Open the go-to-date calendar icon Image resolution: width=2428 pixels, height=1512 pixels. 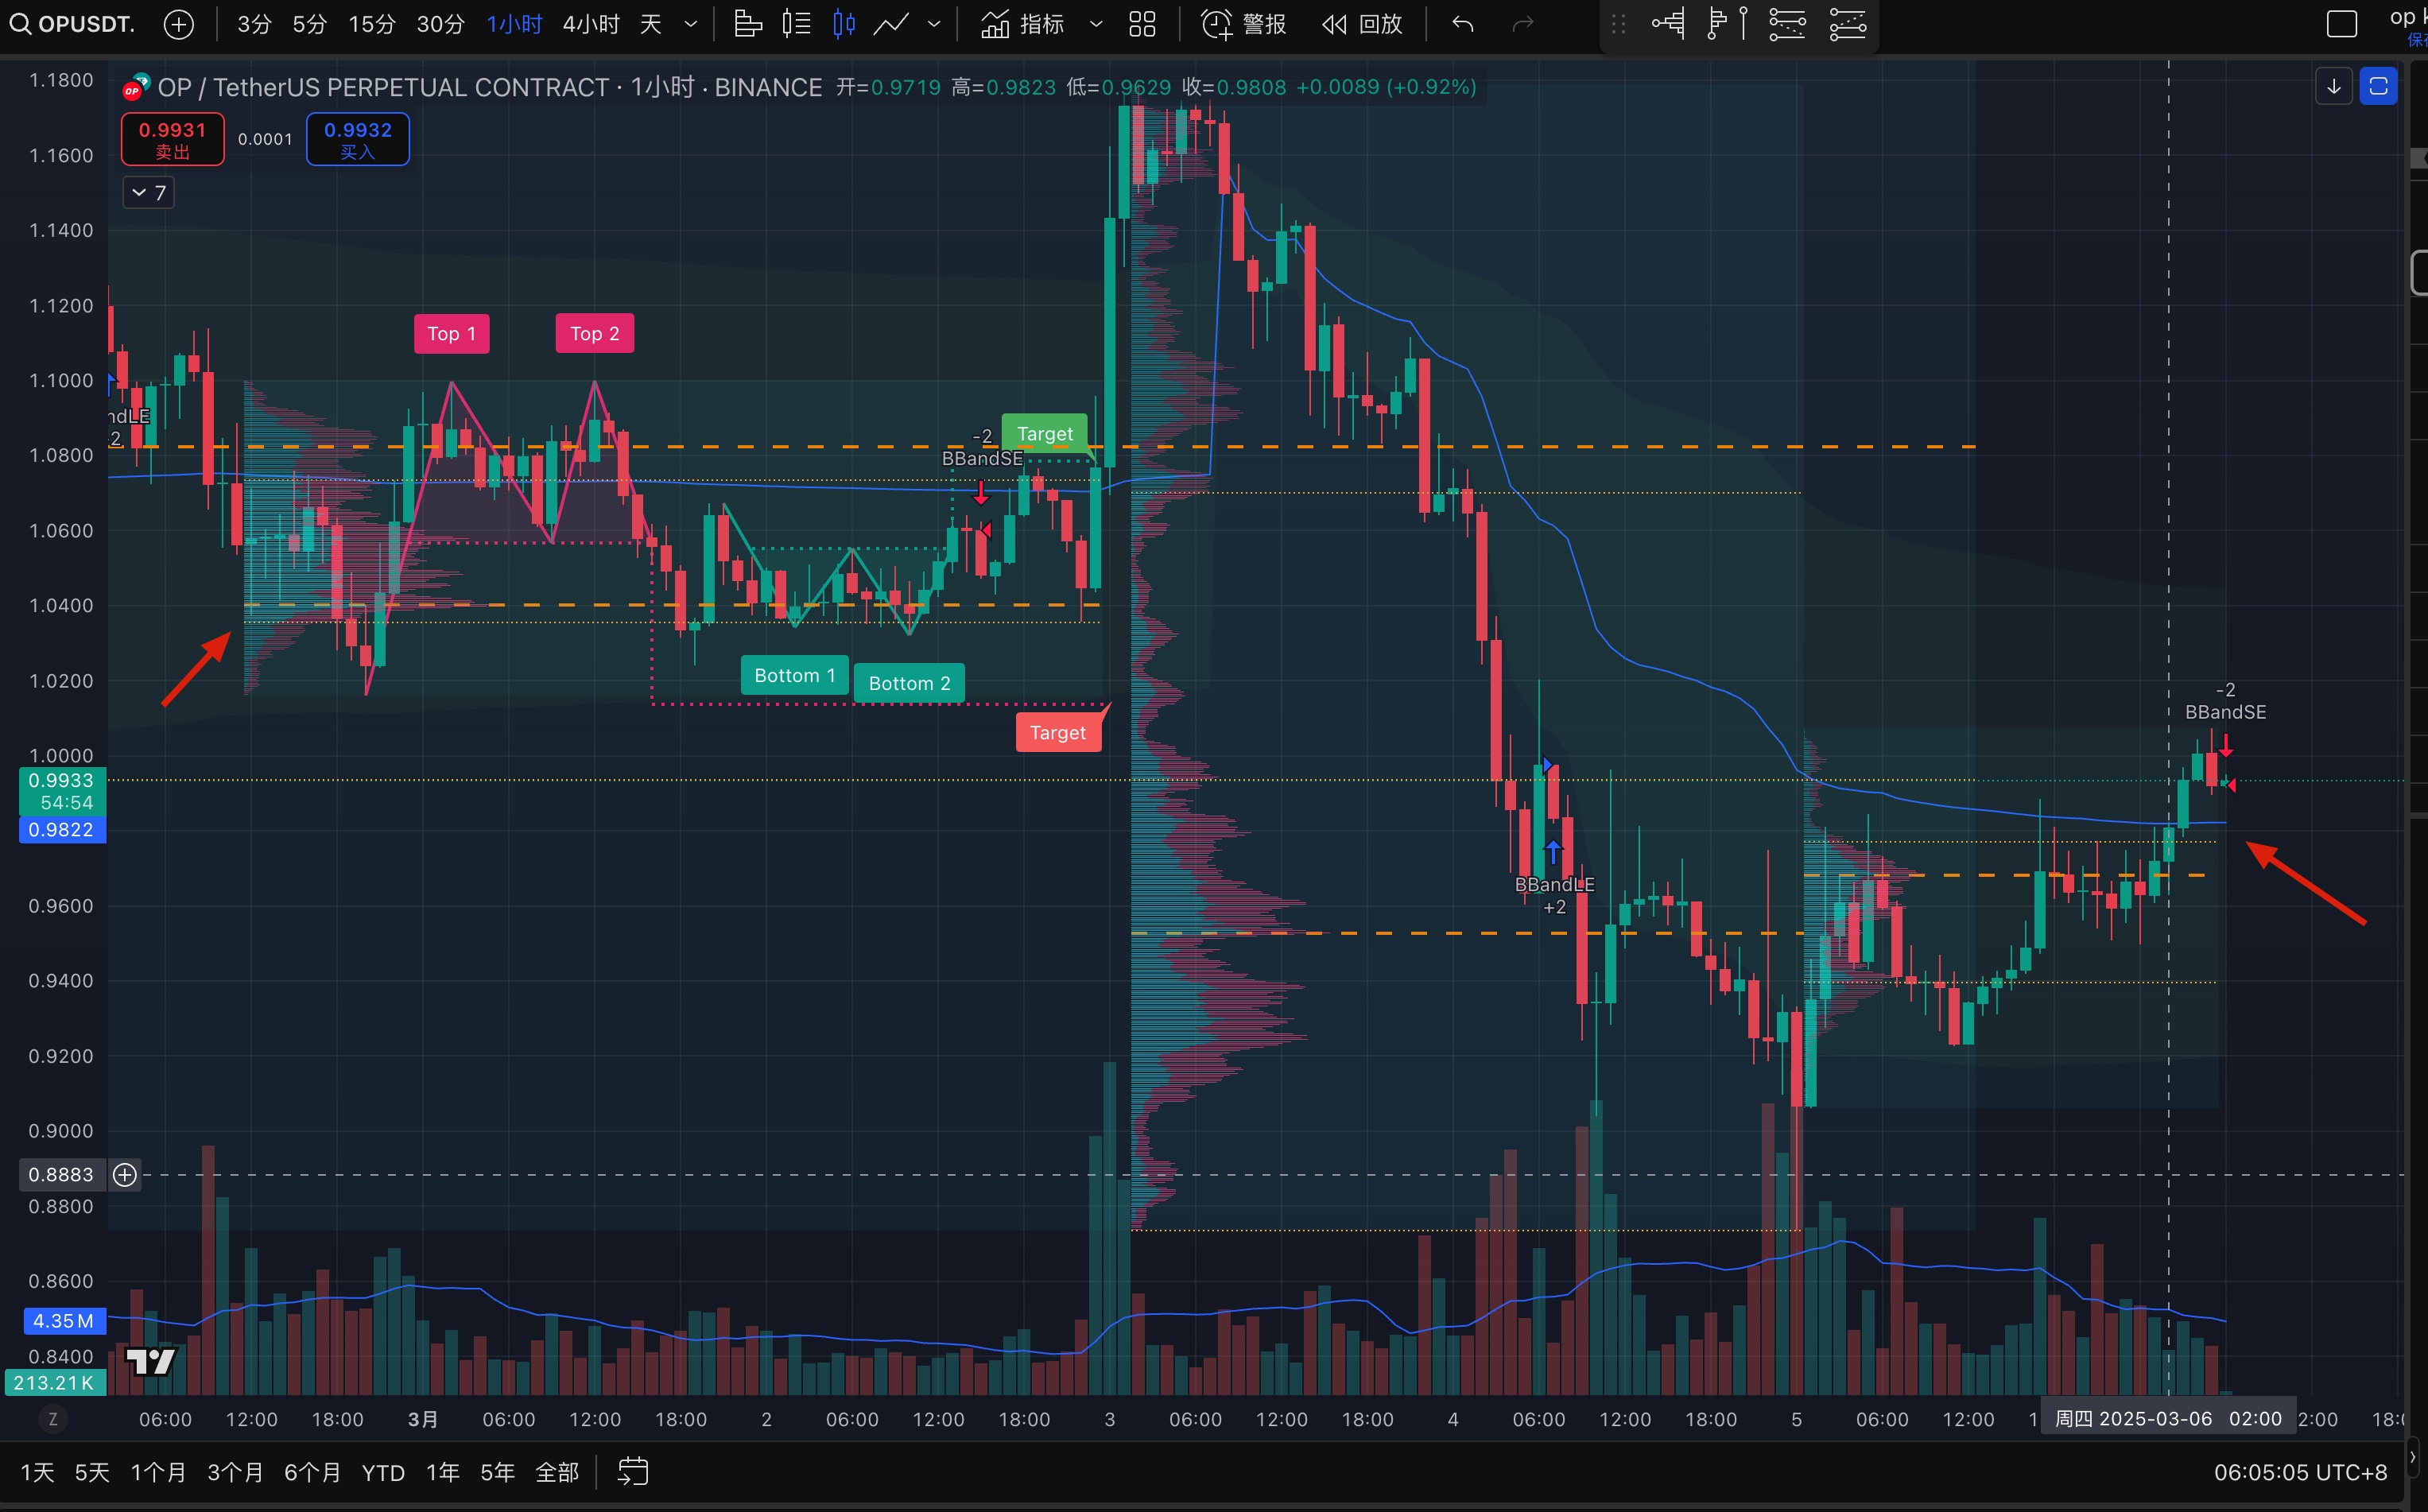tap(633, 1471)
